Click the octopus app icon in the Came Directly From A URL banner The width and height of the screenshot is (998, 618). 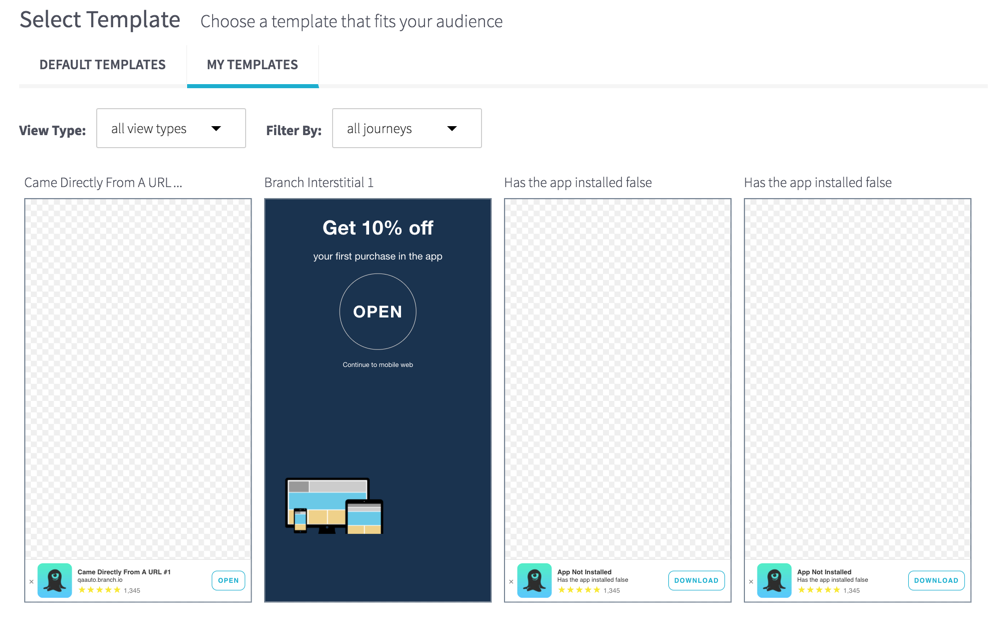(x=54, y=580)
